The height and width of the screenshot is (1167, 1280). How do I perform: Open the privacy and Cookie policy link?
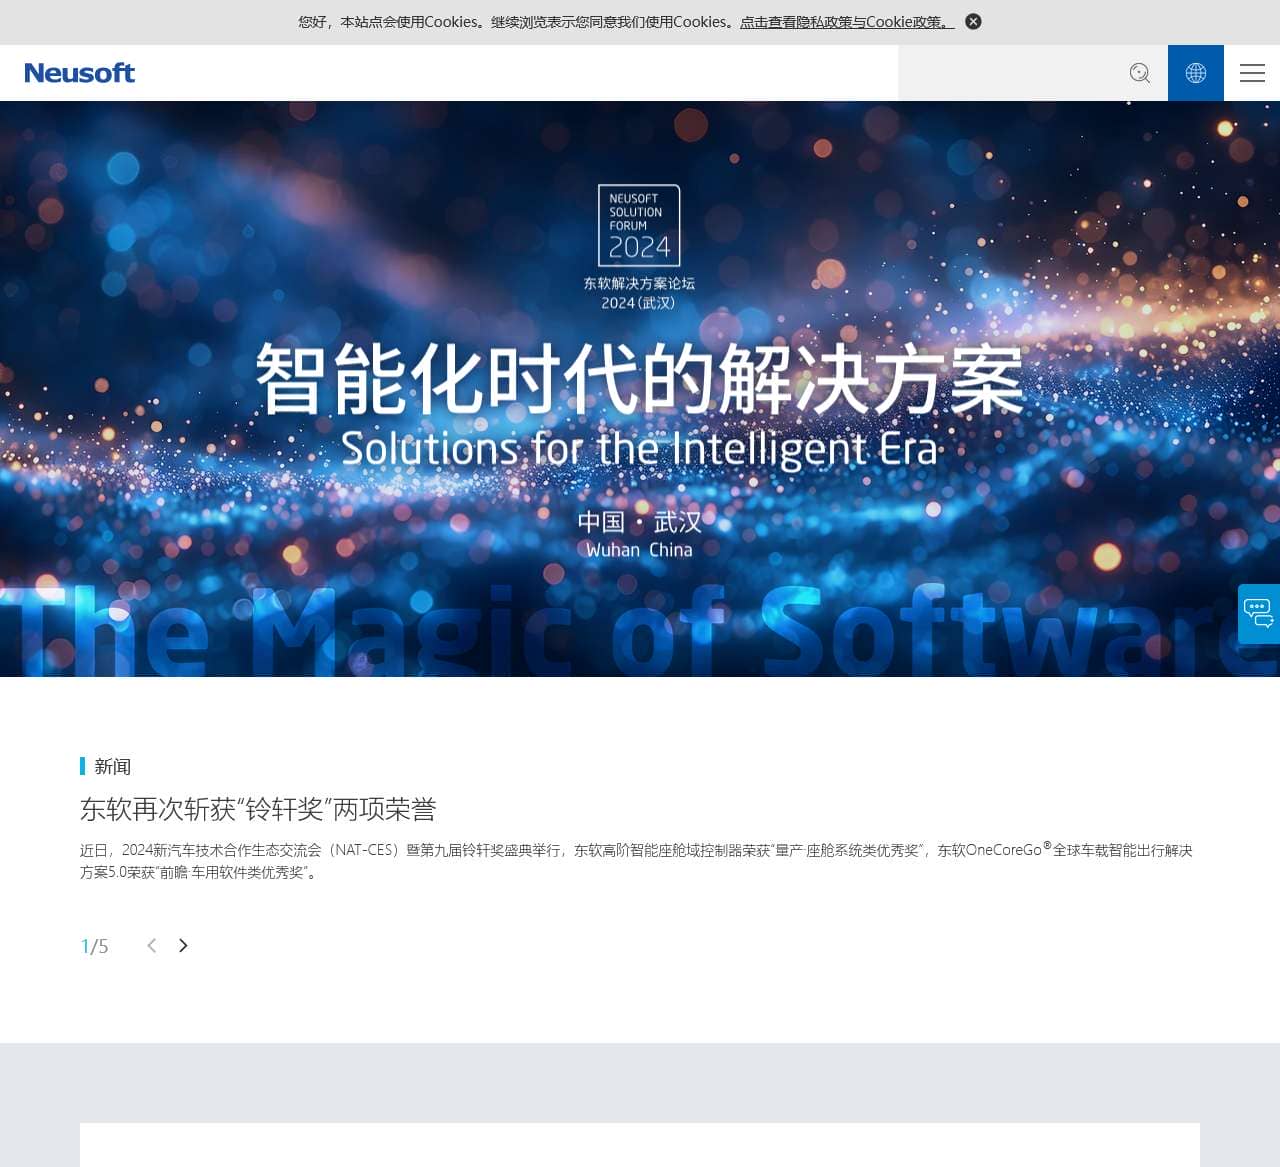pyautogui.click(x=847, y=22)
